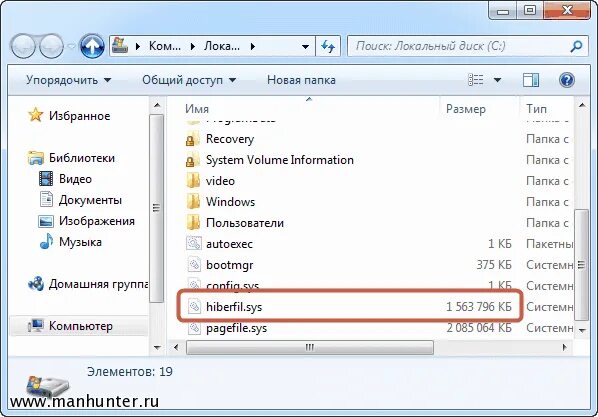Select Документы in the Libraries tree

pyautogui.click(x=90, y=200)
